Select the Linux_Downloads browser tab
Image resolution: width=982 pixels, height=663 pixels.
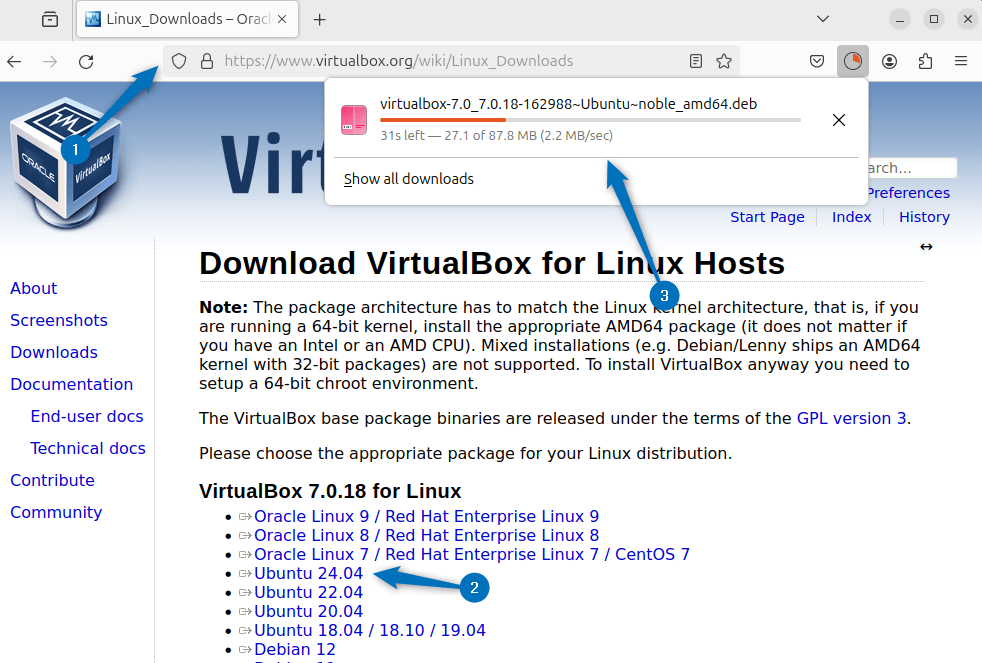pyautogui.click(x=175, y=19)
